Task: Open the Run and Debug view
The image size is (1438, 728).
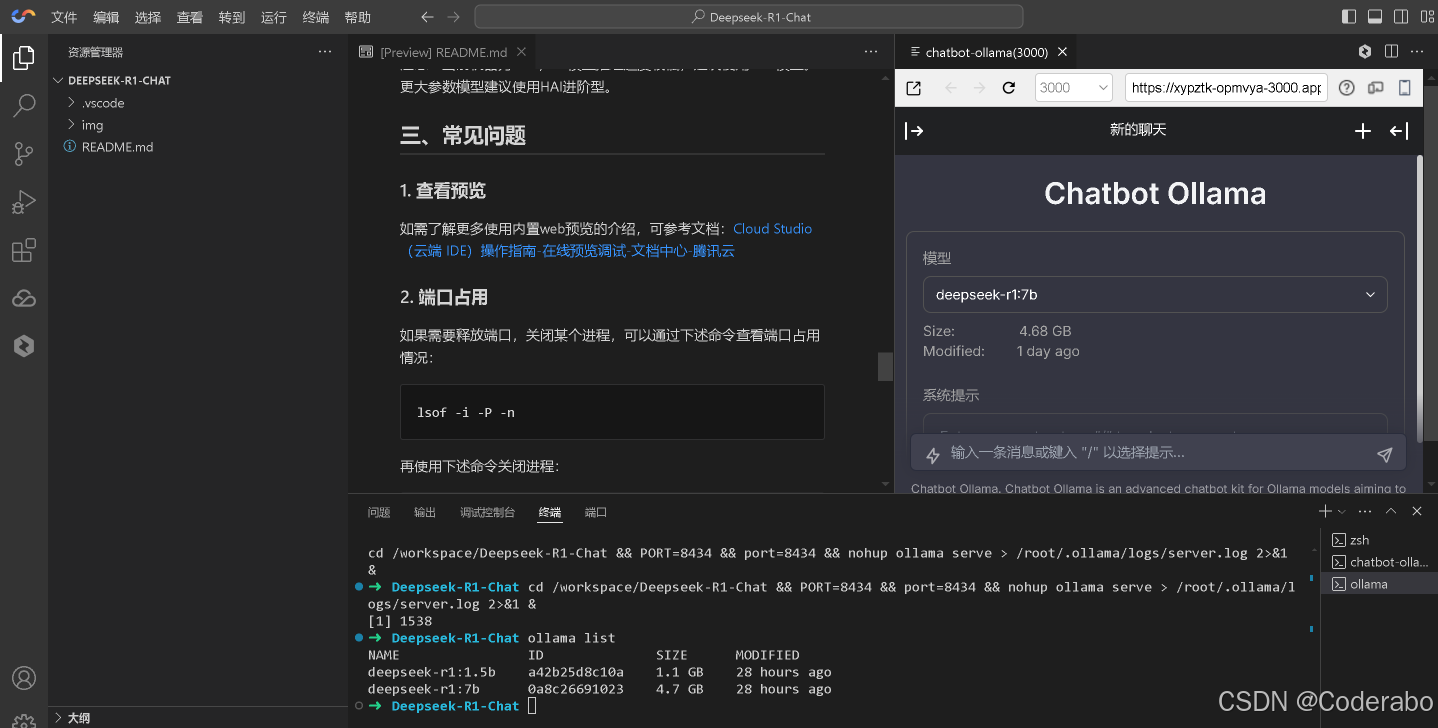Action: tap(24, 202)
